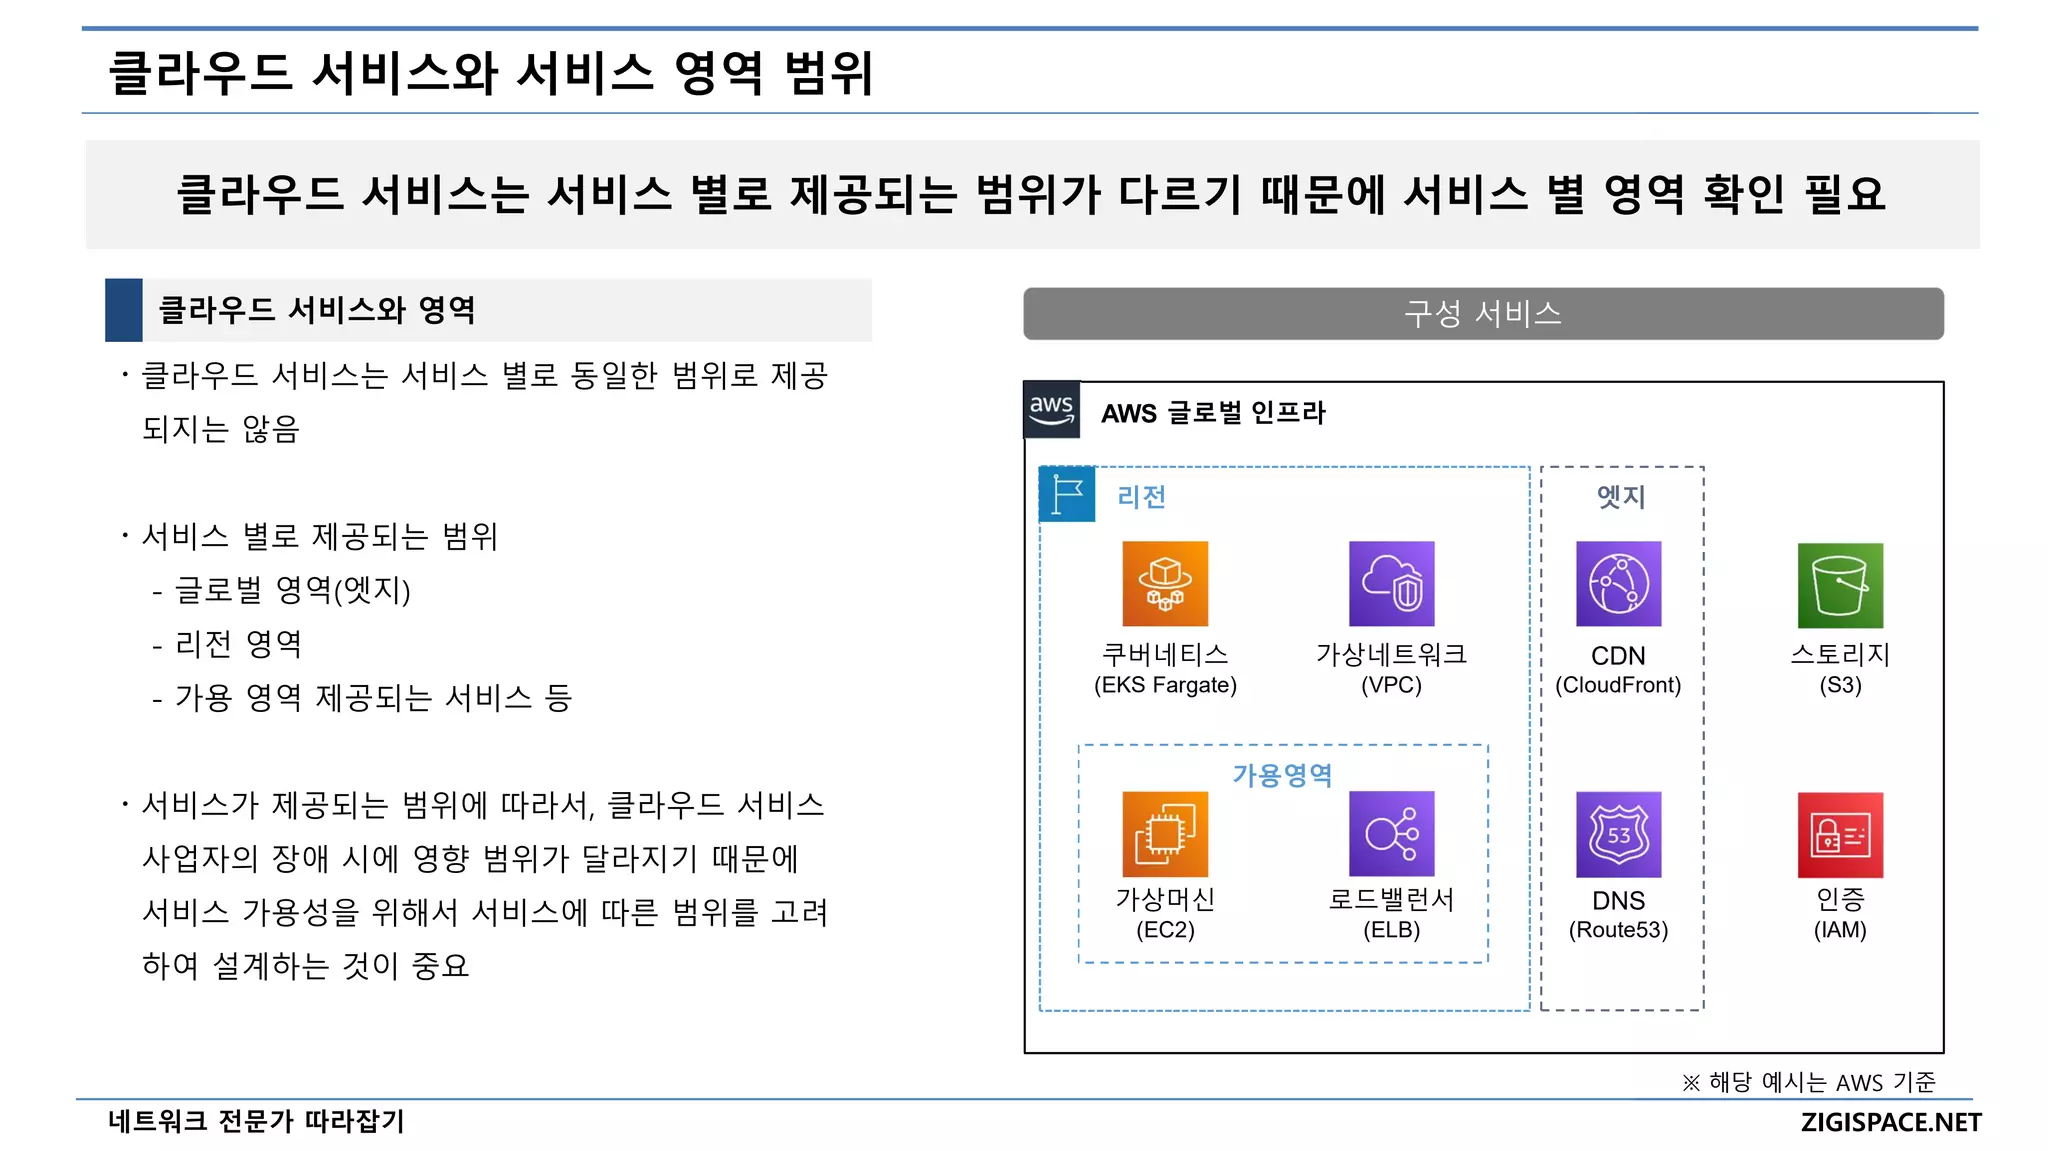Click the first bullet about 동일한 범위로 제공
Image resolution: width=2048 pixels, height=1151 pixels.
(x=474, y=376)
